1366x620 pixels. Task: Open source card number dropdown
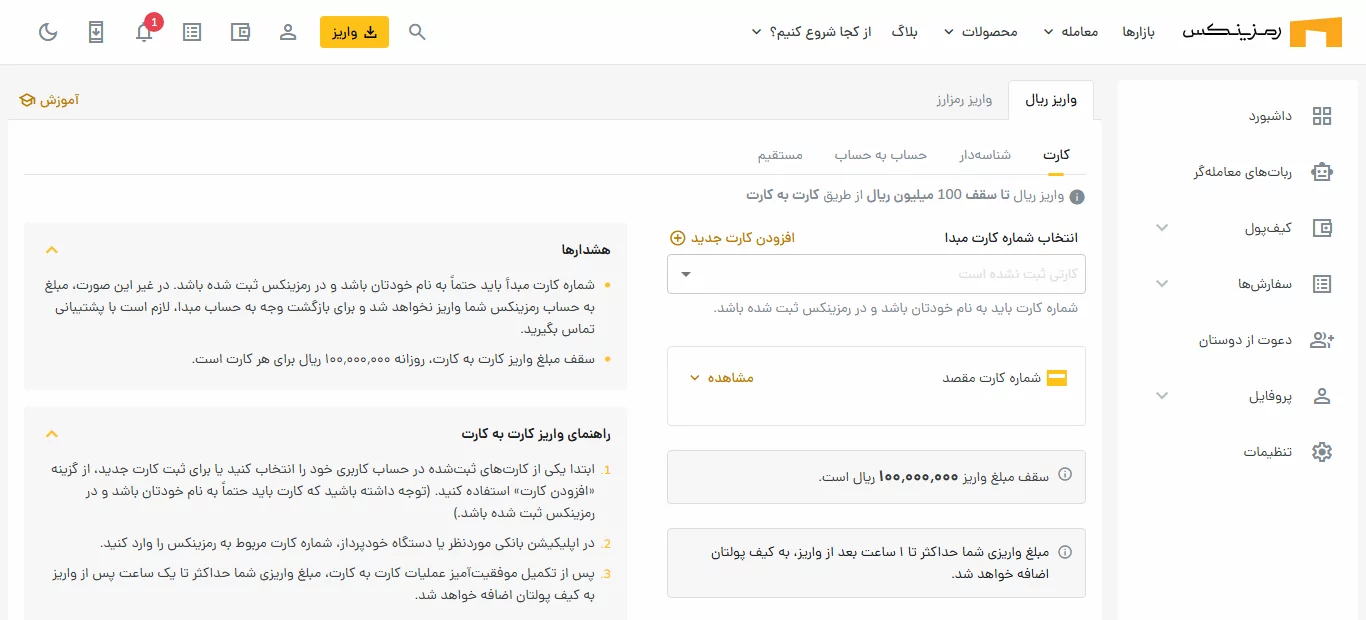point(876,274)
